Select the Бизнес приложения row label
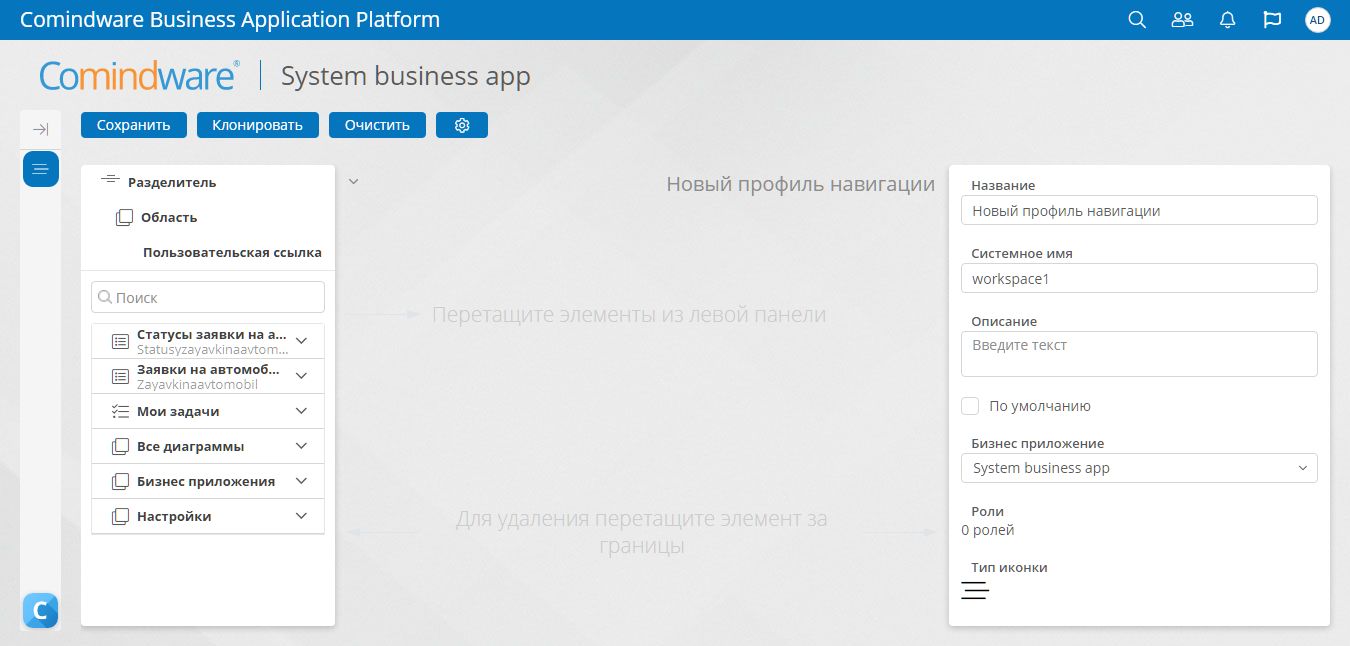The image size is (1350, 646). tap(206, 481)
